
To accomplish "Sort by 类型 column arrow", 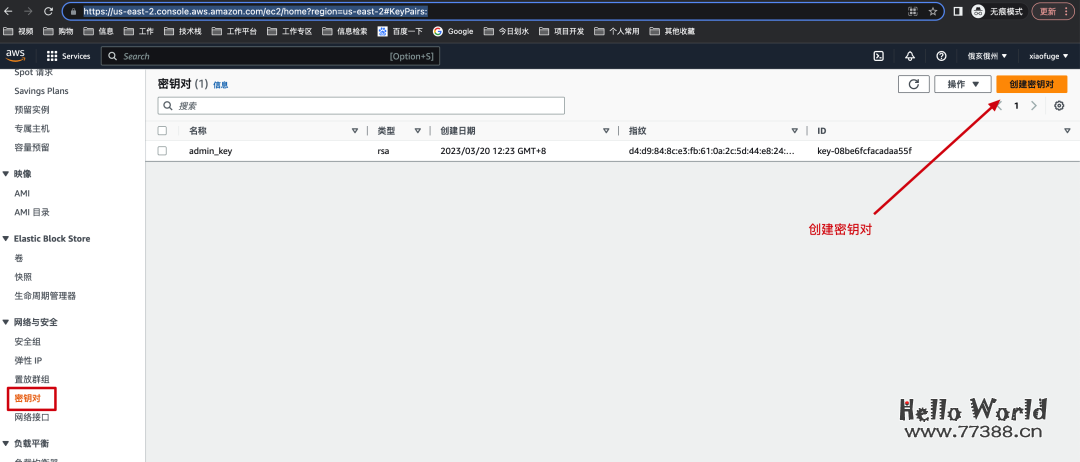I will tap(417, 131).
